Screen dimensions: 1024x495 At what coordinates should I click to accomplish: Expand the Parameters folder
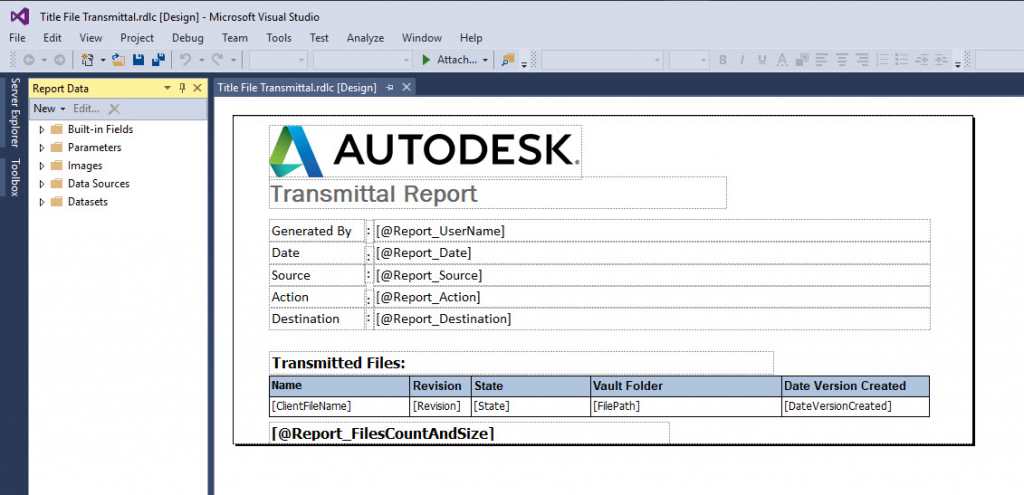(x=42, y=148)
